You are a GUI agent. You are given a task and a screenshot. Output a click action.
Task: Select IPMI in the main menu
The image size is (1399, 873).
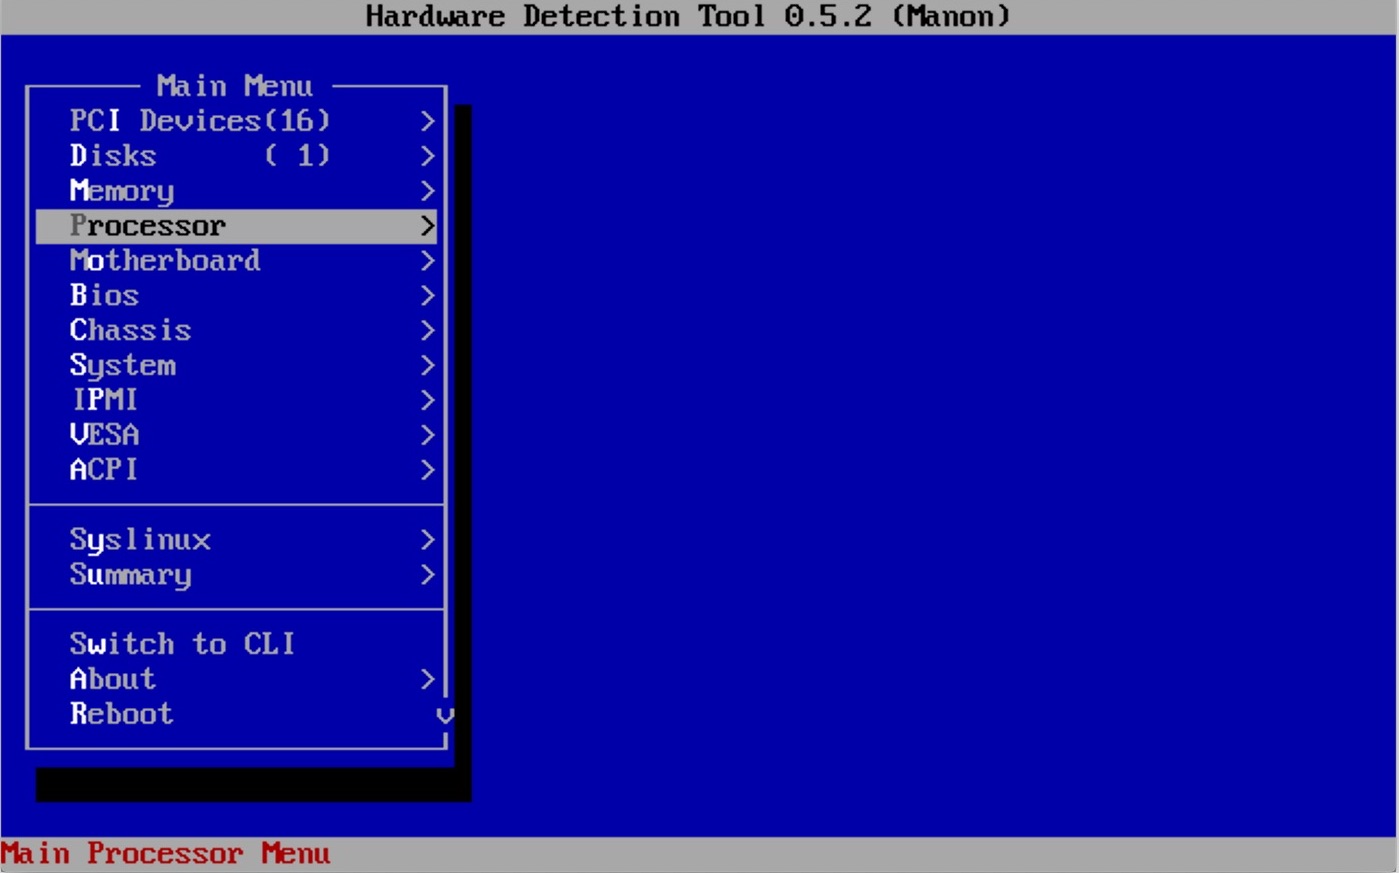(104, 400)
